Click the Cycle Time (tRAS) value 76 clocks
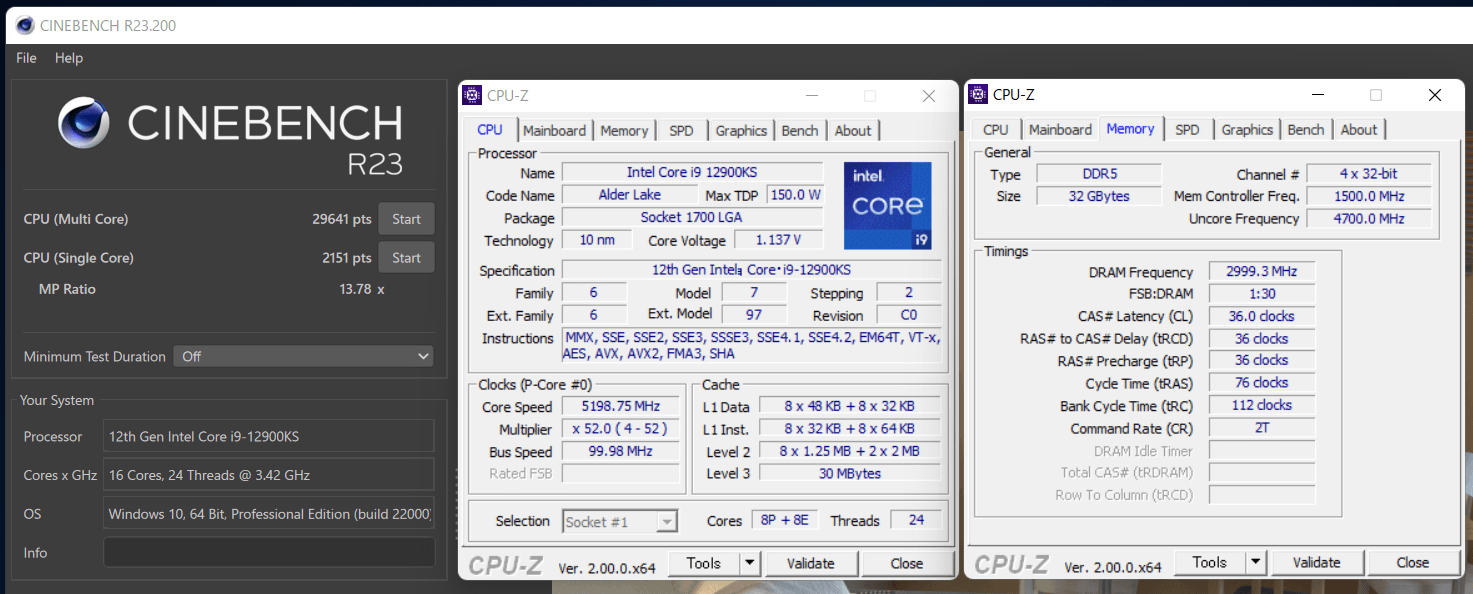Viewport: 1473px width, 594px height. 1261,382
